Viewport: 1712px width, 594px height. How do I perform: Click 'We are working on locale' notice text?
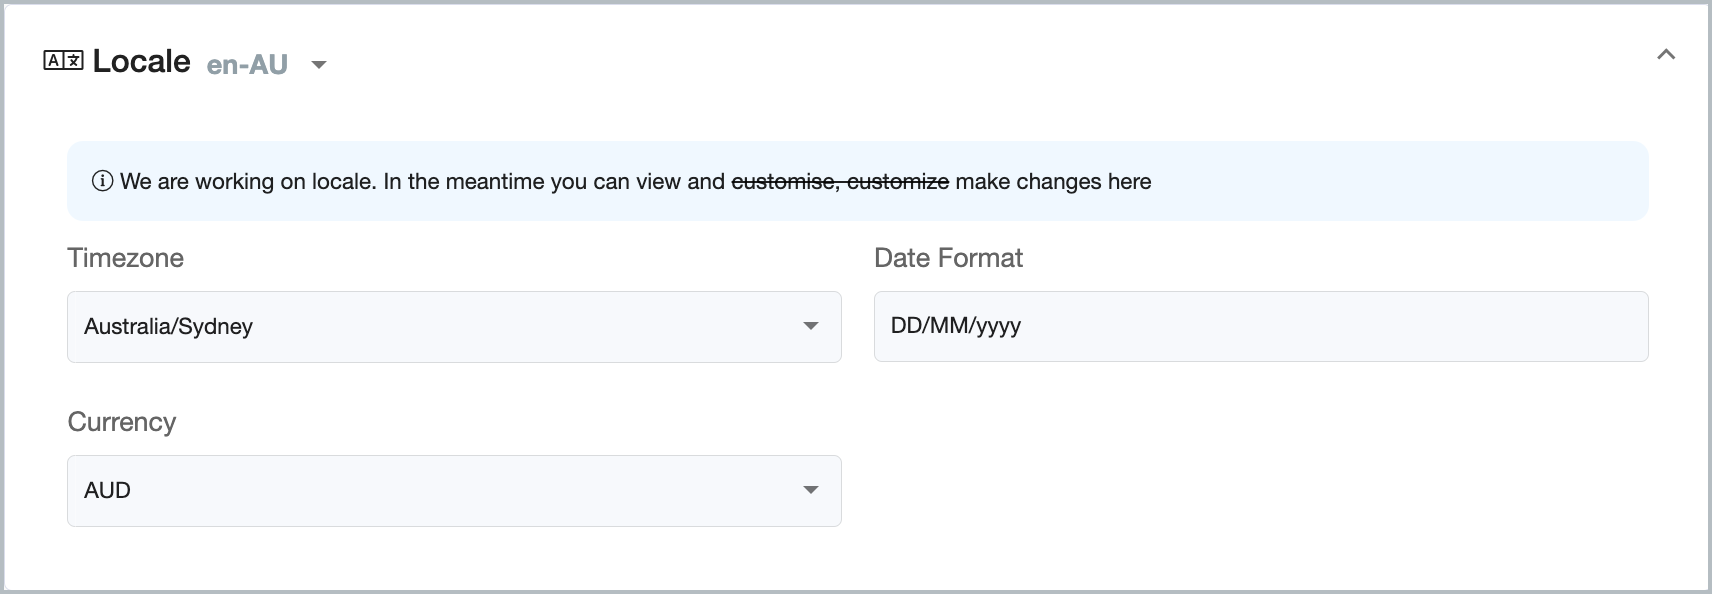pyautogui.click(x=247, y=181)
